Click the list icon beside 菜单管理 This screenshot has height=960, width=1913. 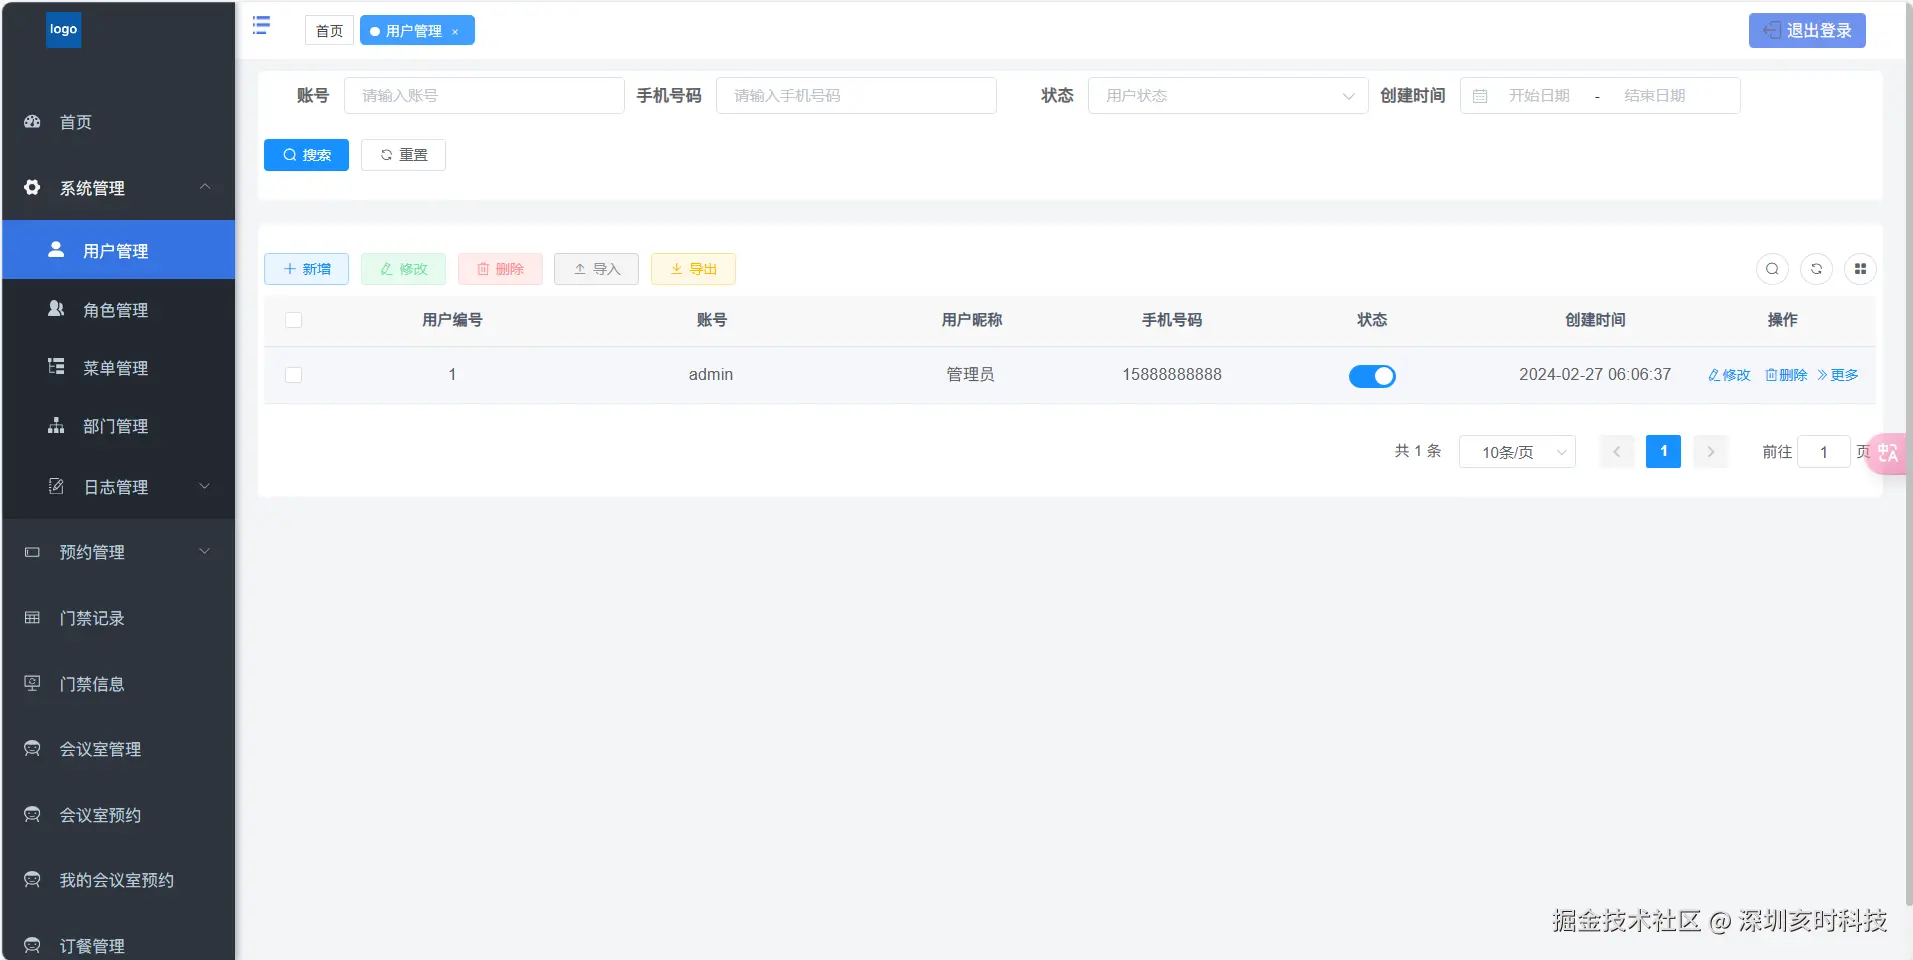56,367
